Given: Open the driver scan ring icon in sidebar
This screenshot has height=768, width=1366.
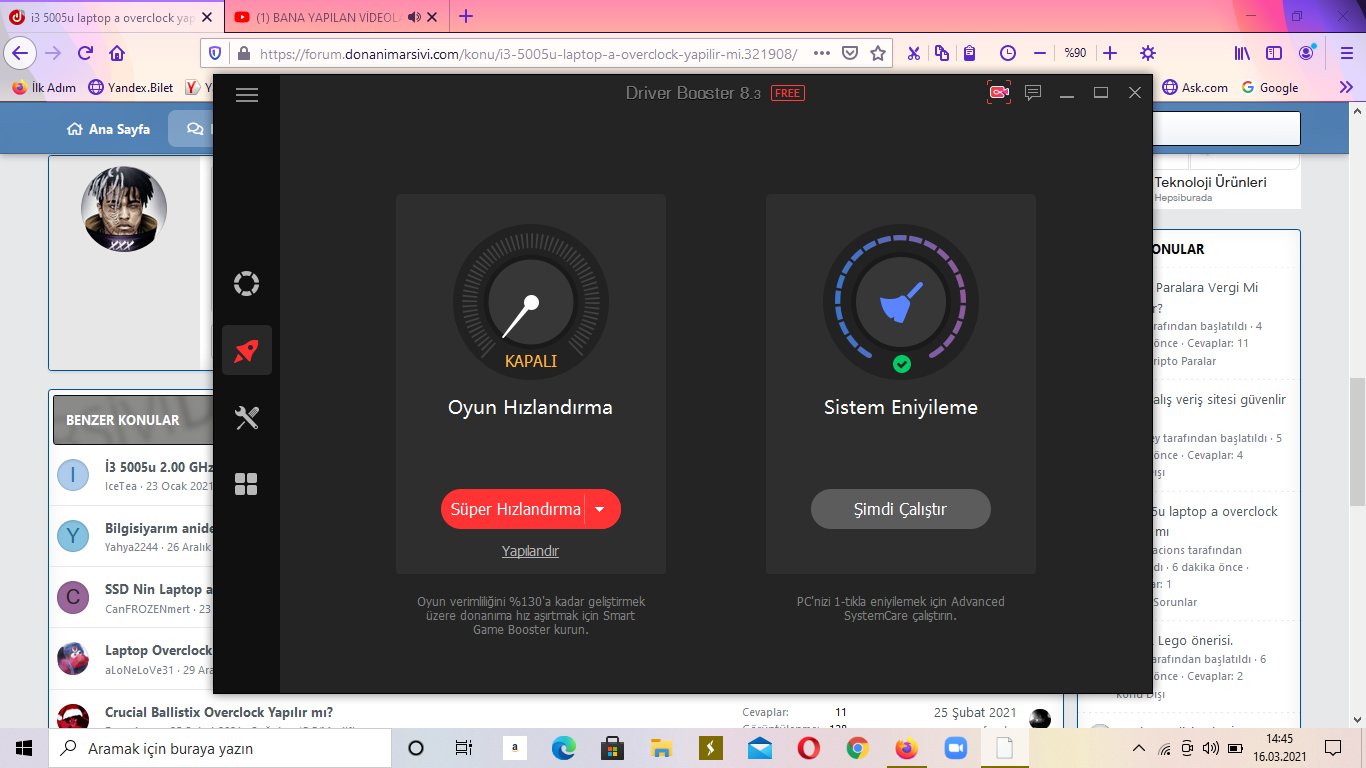Looking at the screenshot, I should pos(247,284).
